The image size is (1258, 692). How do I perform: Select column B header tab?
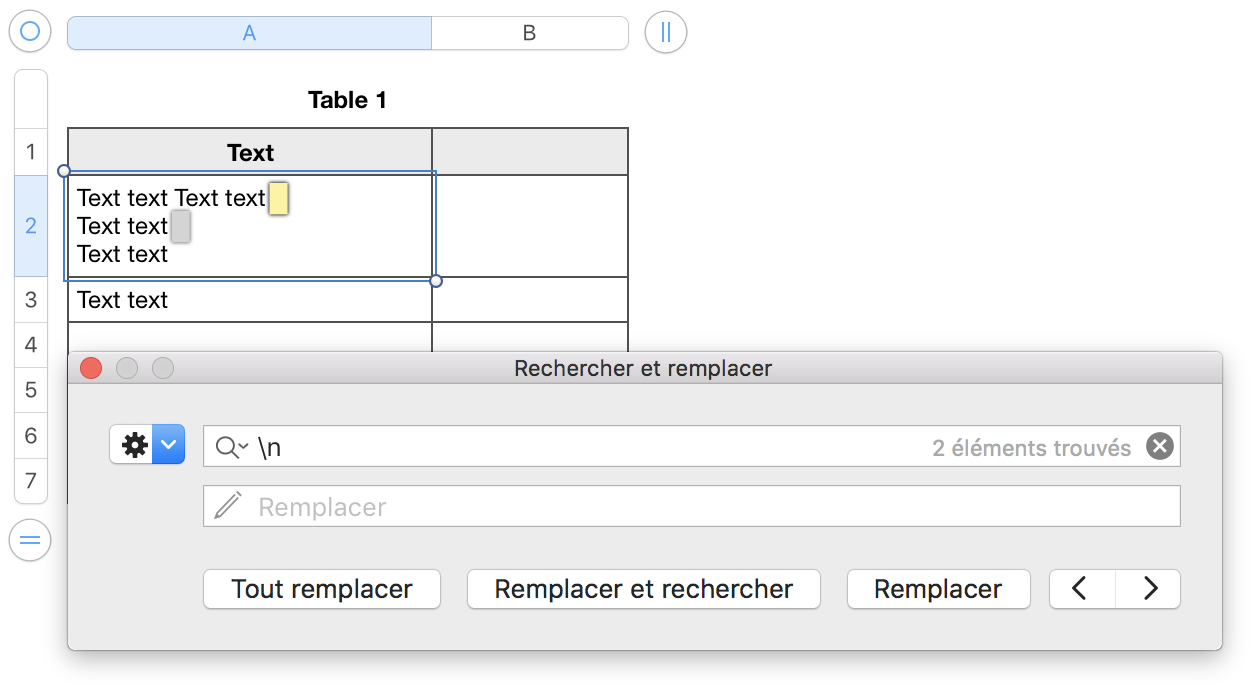529,33
